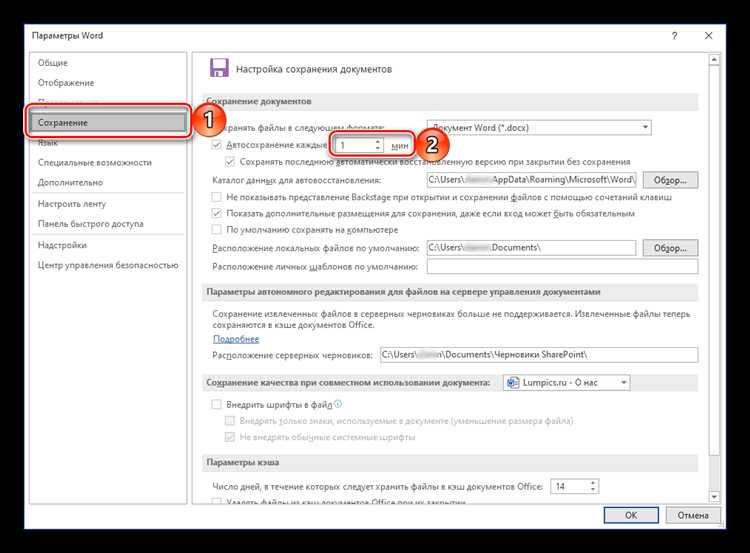Open the Отображение category
The image size is (750, 553).
pyautogui.click(x=66, y=83)
